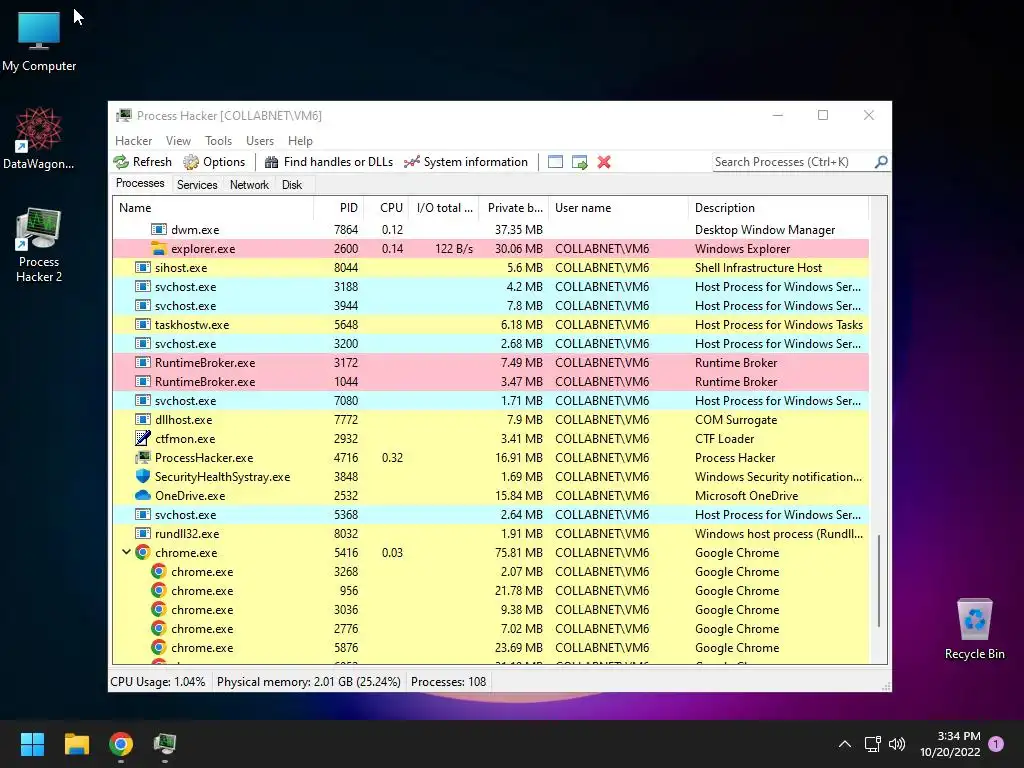Click the find window toolbar icon

pyautogui.click(x=555, y=162)
